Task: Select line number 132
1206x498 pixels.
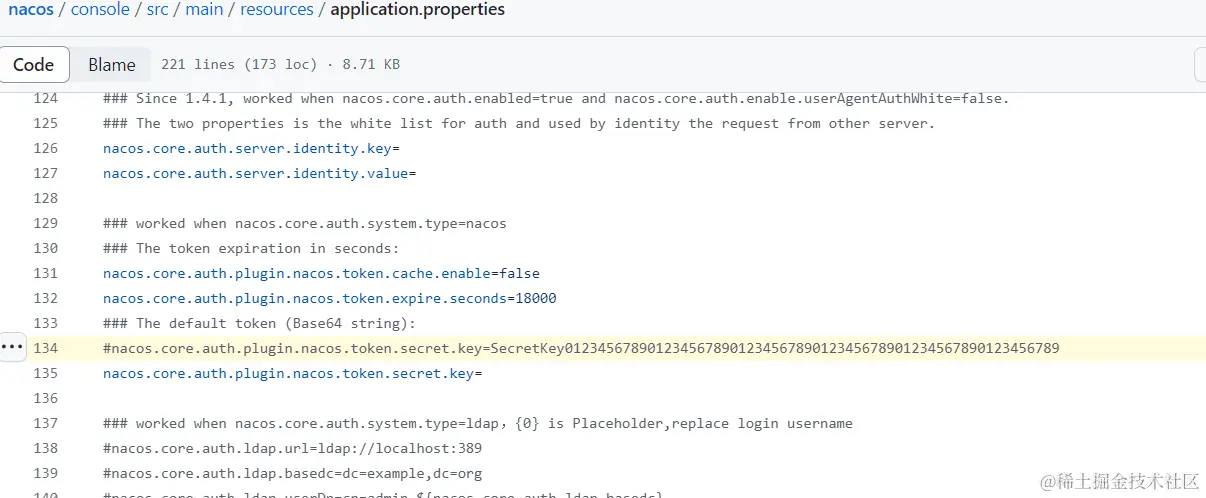Action: click(46, 299)
